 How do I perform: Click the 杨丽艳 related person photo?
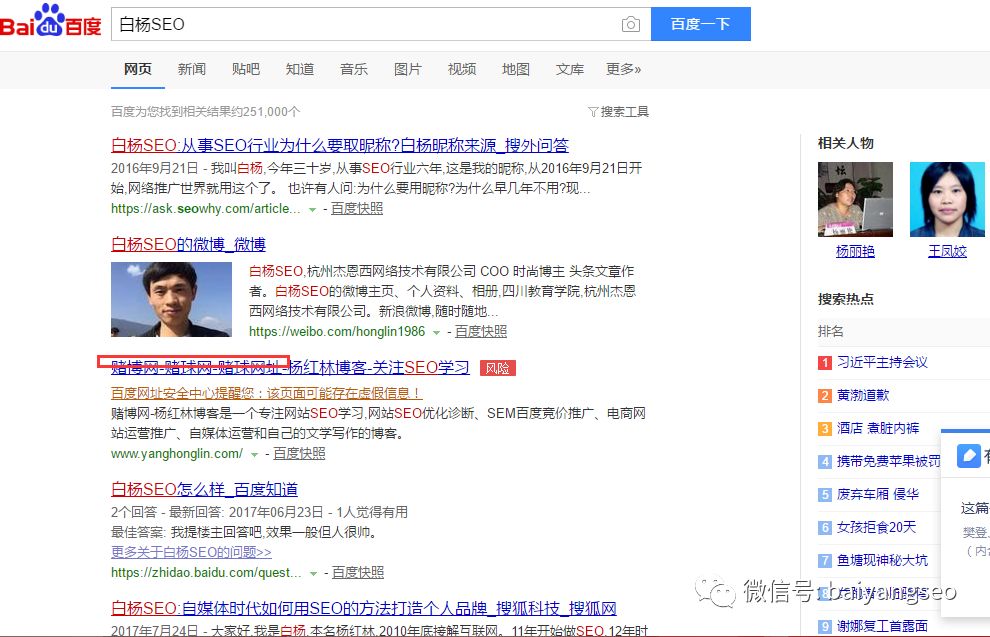click(855, 199)
